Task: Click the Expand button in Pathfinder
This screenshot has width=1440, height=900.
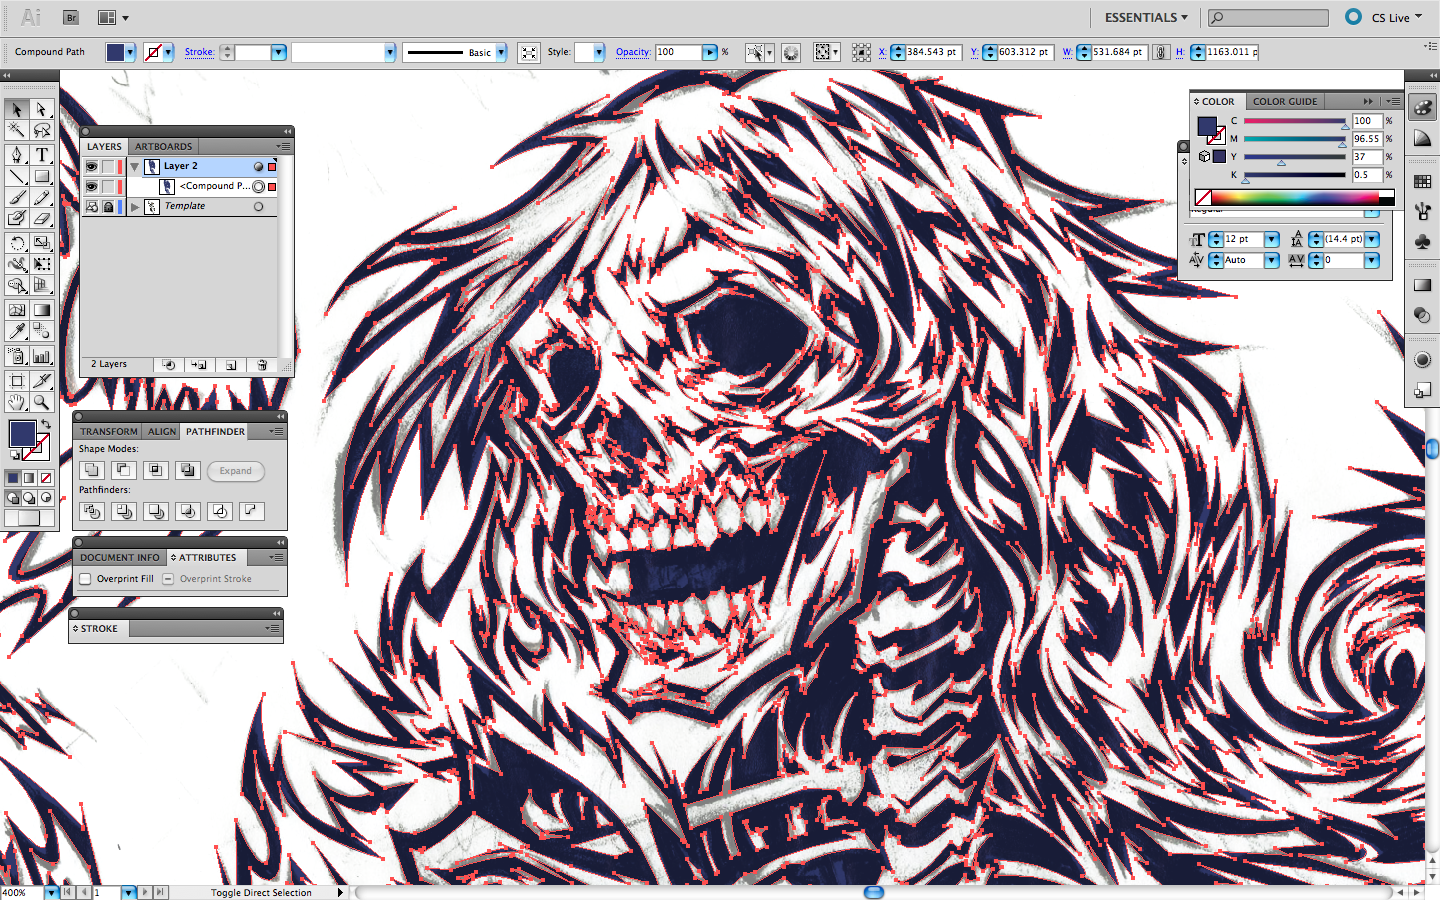Action: (x=236, y=471)
